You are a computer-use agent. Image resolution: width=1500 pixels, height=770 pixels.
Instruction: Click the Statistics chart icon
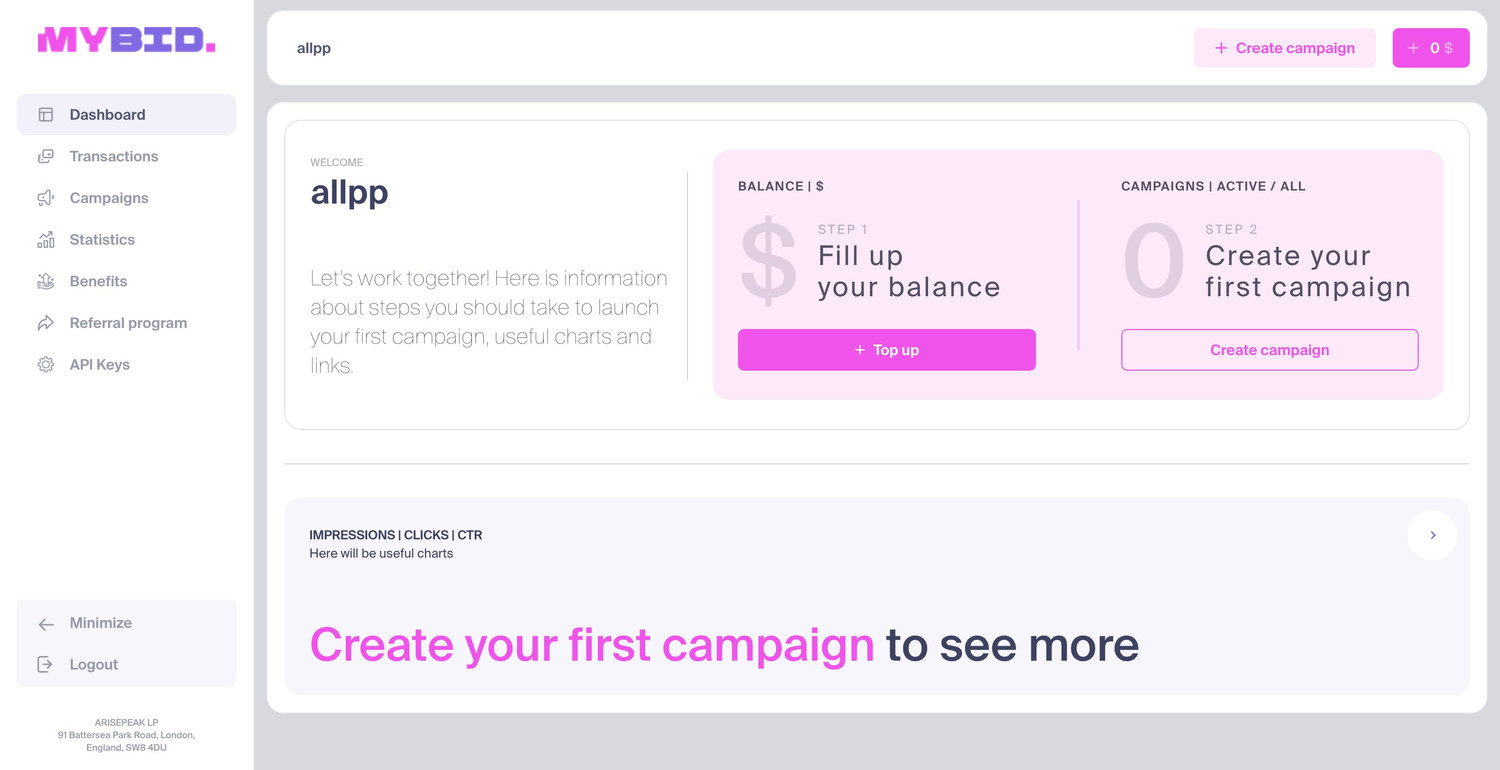point(46,240)
